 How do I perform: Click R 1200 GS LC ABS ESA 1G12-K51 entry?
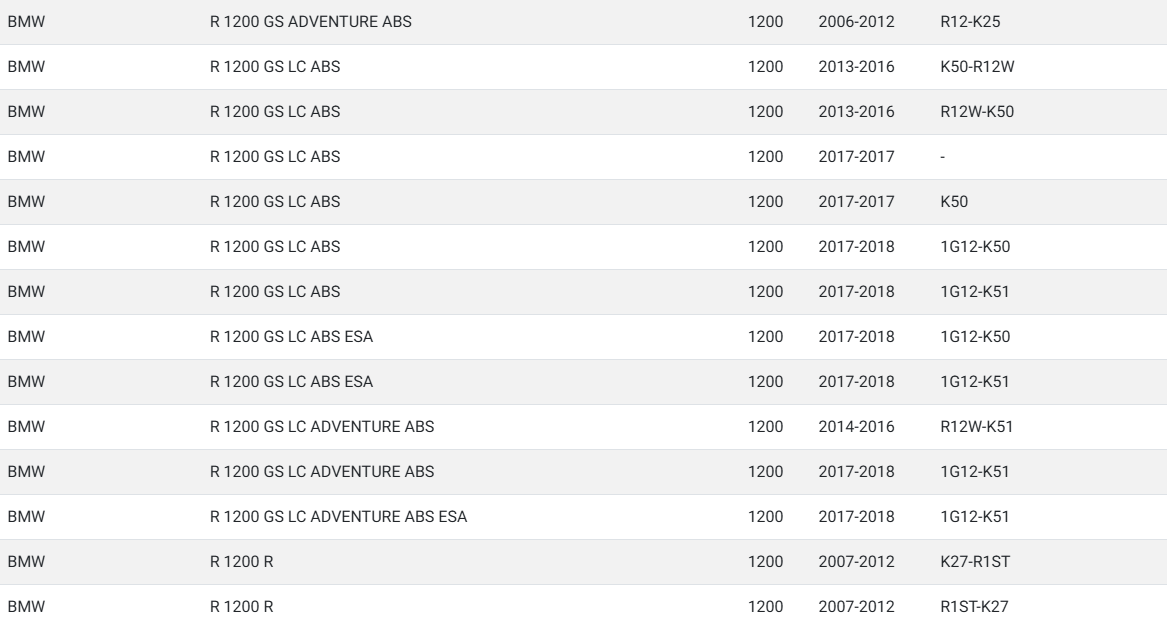[584, 382]
